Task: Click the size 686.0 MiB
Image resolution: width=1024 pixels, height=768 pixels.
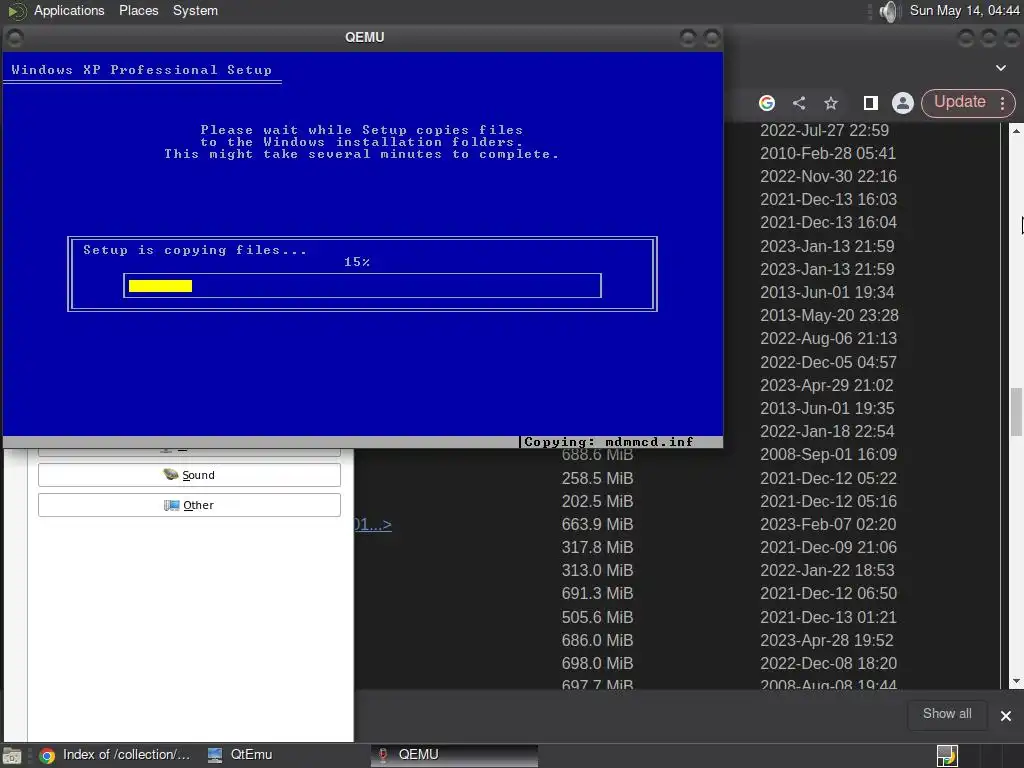Action: coord(597,640)
